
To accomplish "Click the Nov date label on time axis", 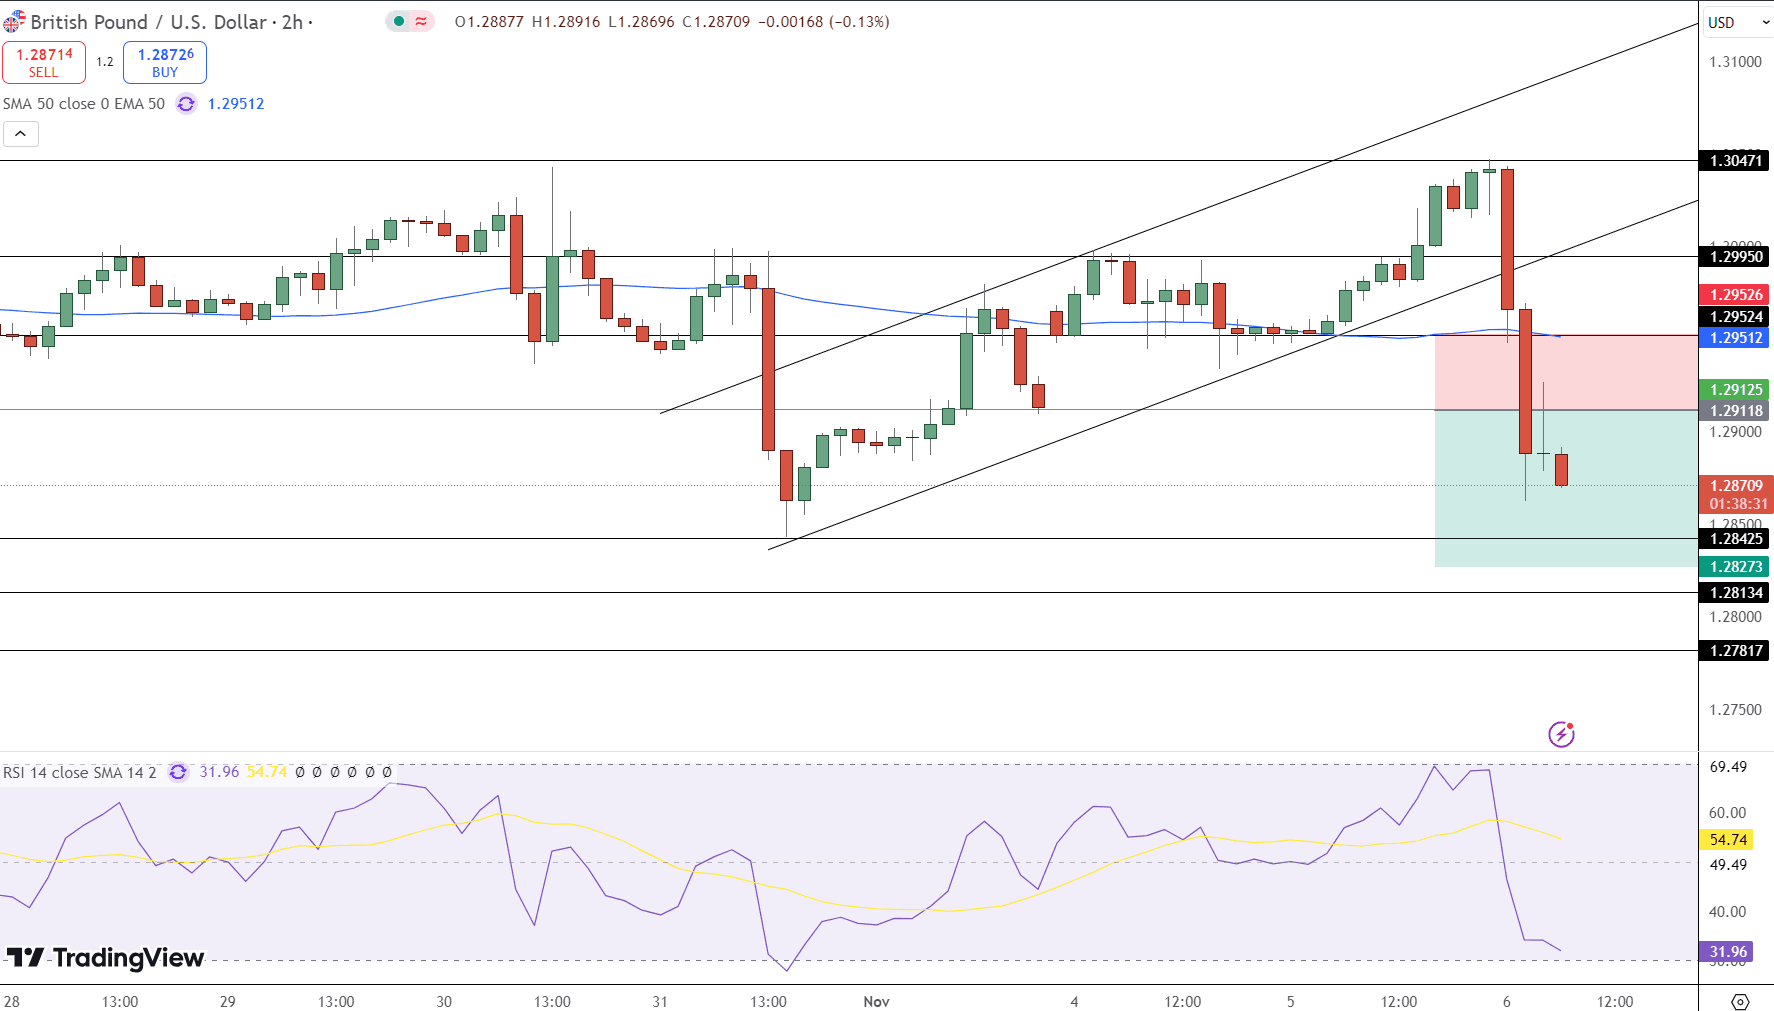I will [876, 1001].
